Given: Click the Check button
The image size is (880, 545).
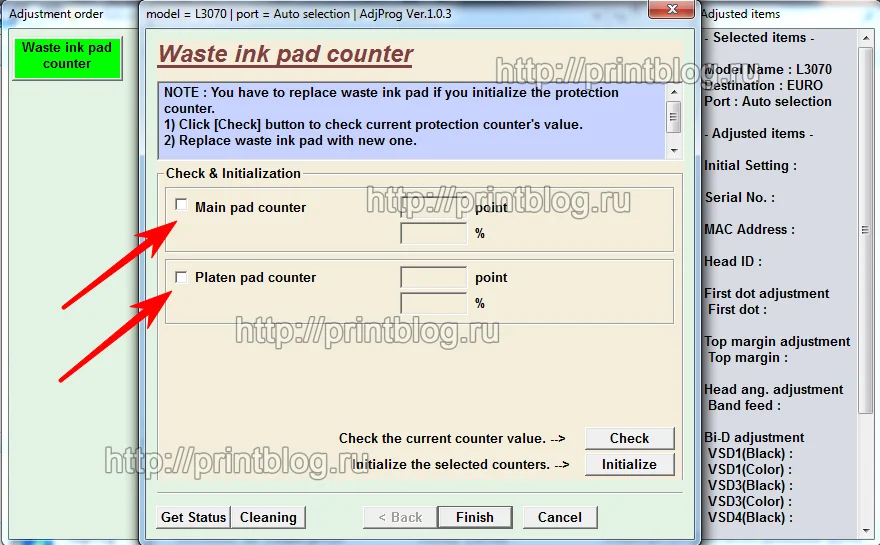Looking at the screenshot, I should pos(629,438).
